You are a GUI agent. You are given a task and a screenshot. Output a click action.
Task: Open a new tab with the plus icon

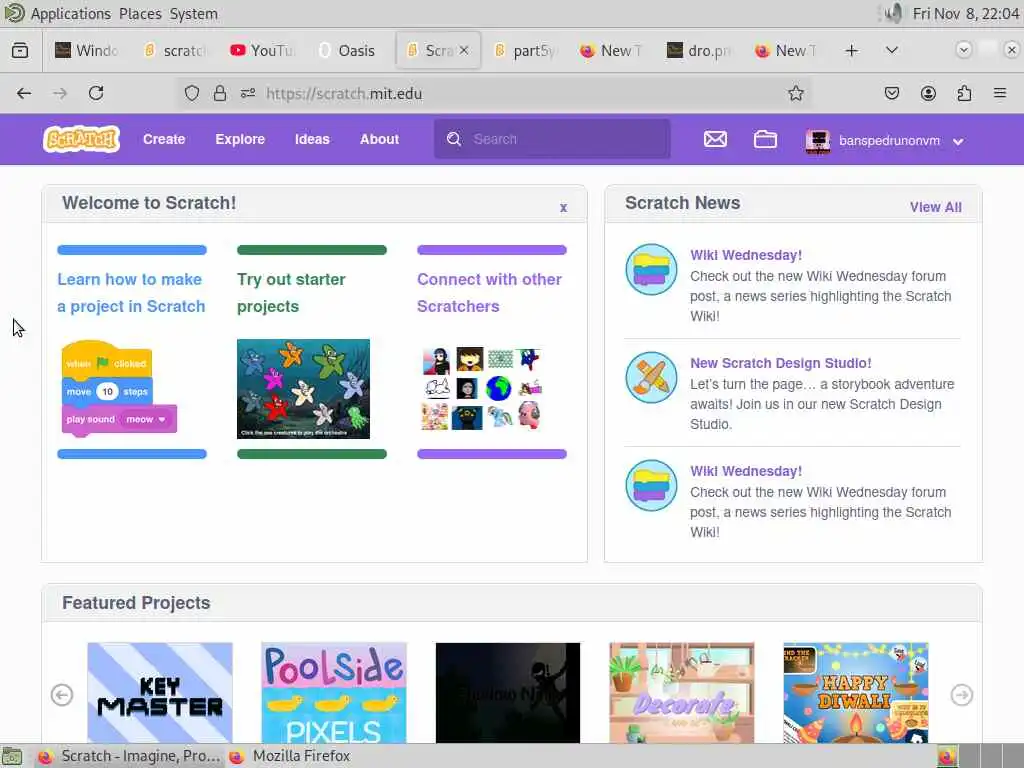coord(852,50)
